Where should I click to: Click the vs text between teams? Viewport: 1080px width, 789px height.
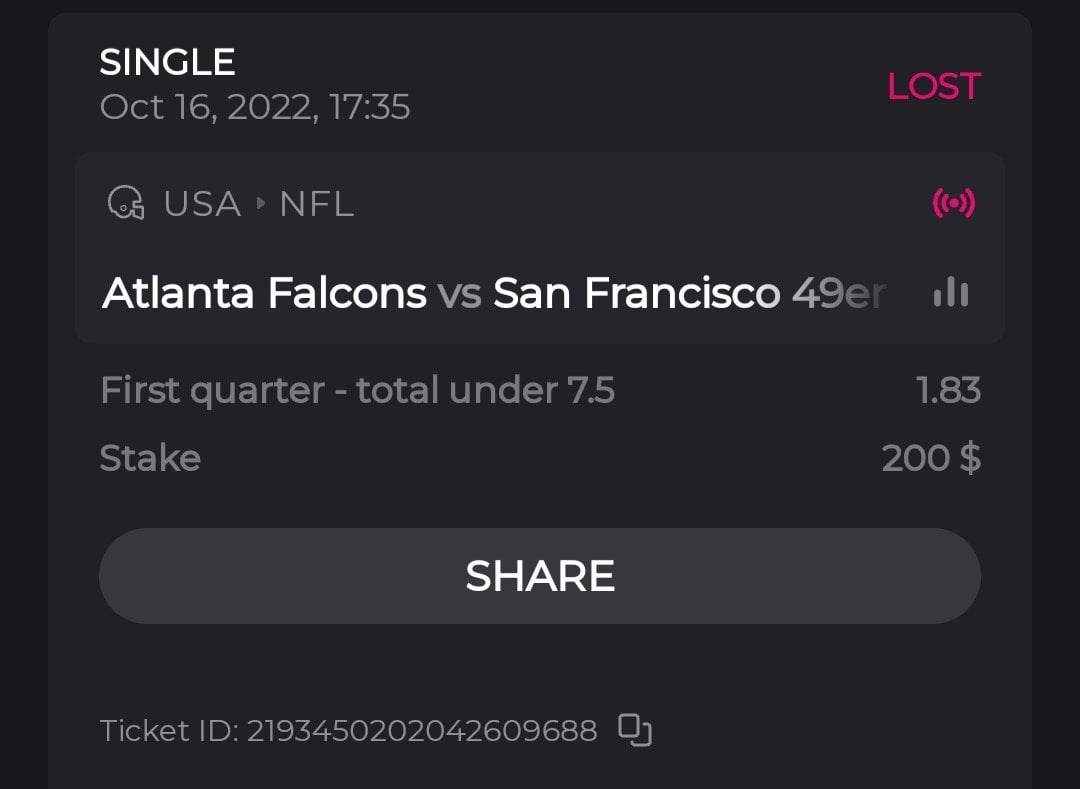coord(459,293)
